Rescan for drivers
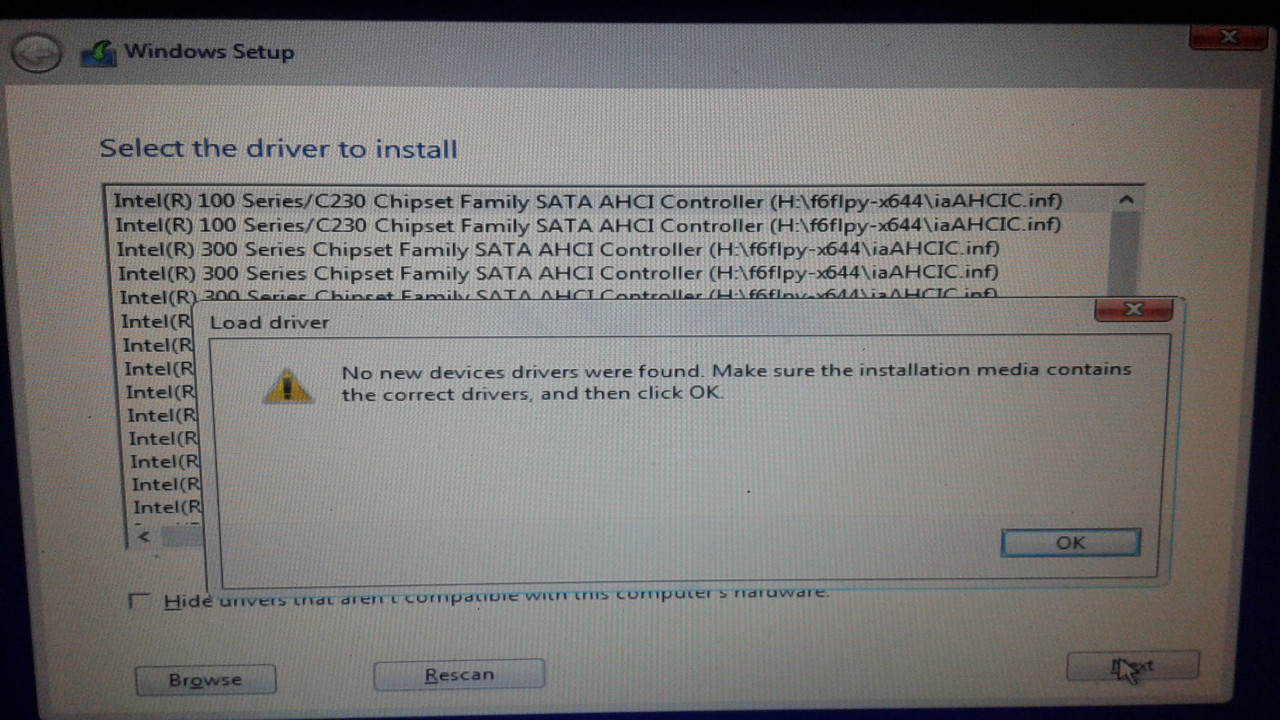Viewport: 1280px width, 720px height. pos(459,675)
